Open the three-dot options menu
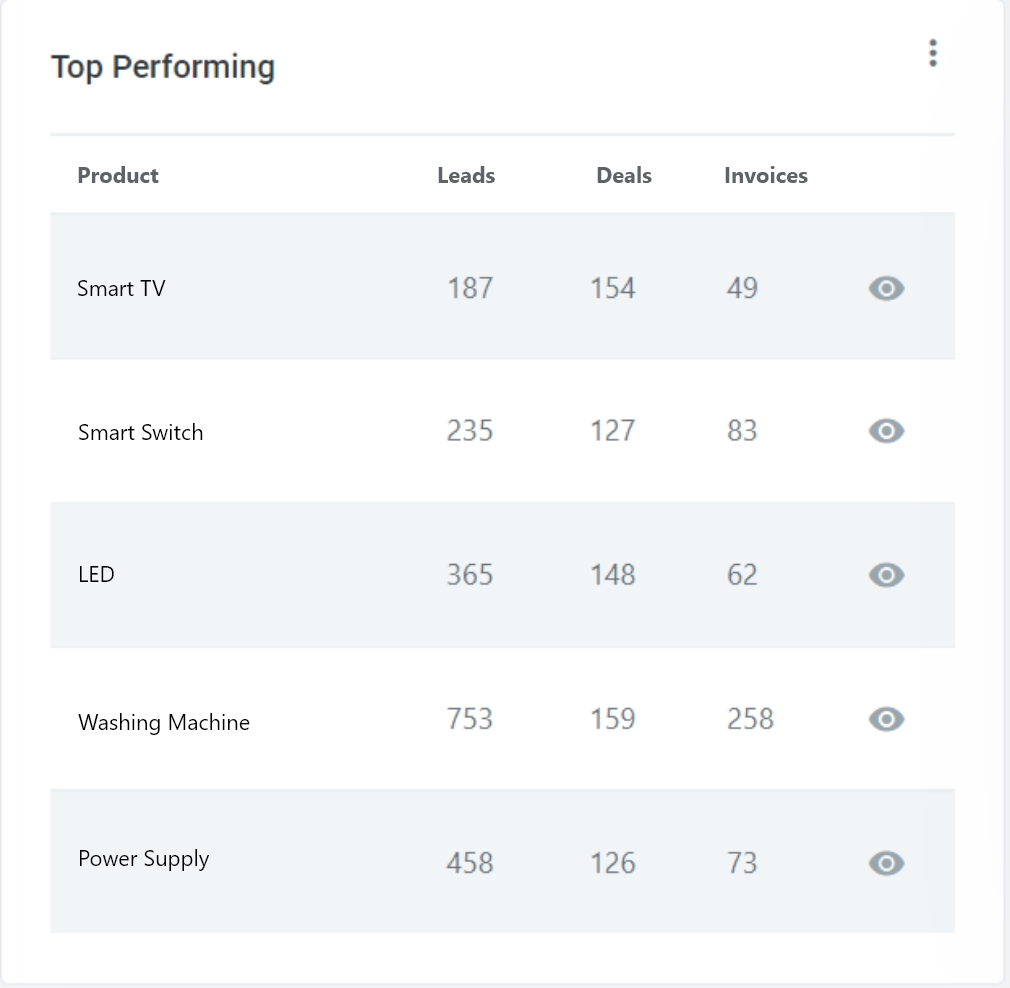This screenshot has height=988, width=1010. (x=932, y=53)
